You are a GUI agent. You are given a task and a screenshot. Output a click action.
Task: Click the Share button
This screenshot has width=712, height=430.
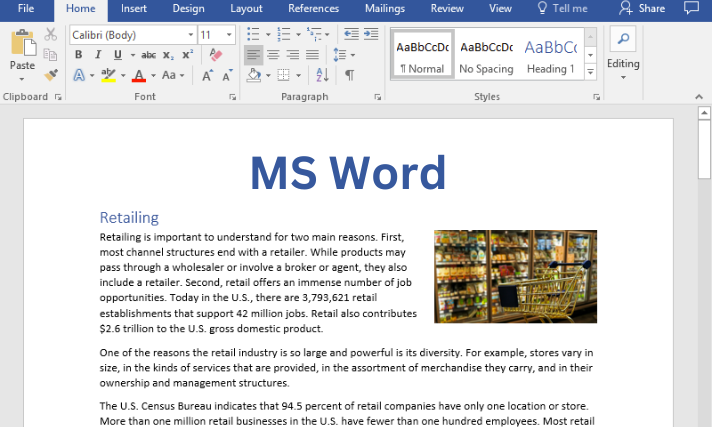click(642, 9)
